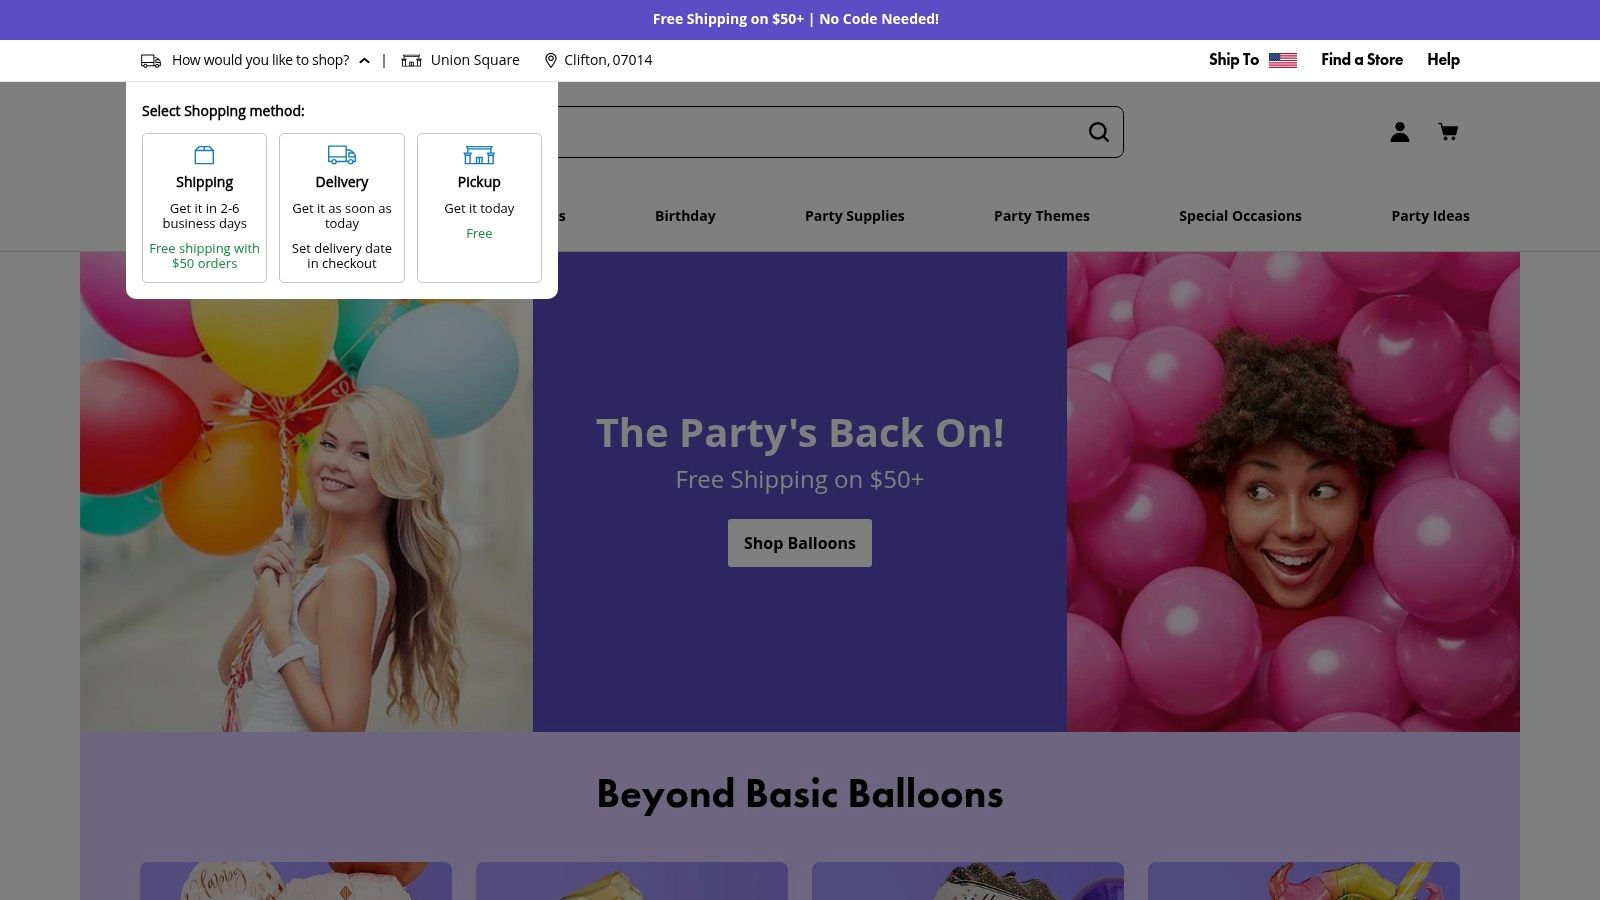Open the user account icon
This screenshot has width=1600, height=900.
tap(1399, 132)
